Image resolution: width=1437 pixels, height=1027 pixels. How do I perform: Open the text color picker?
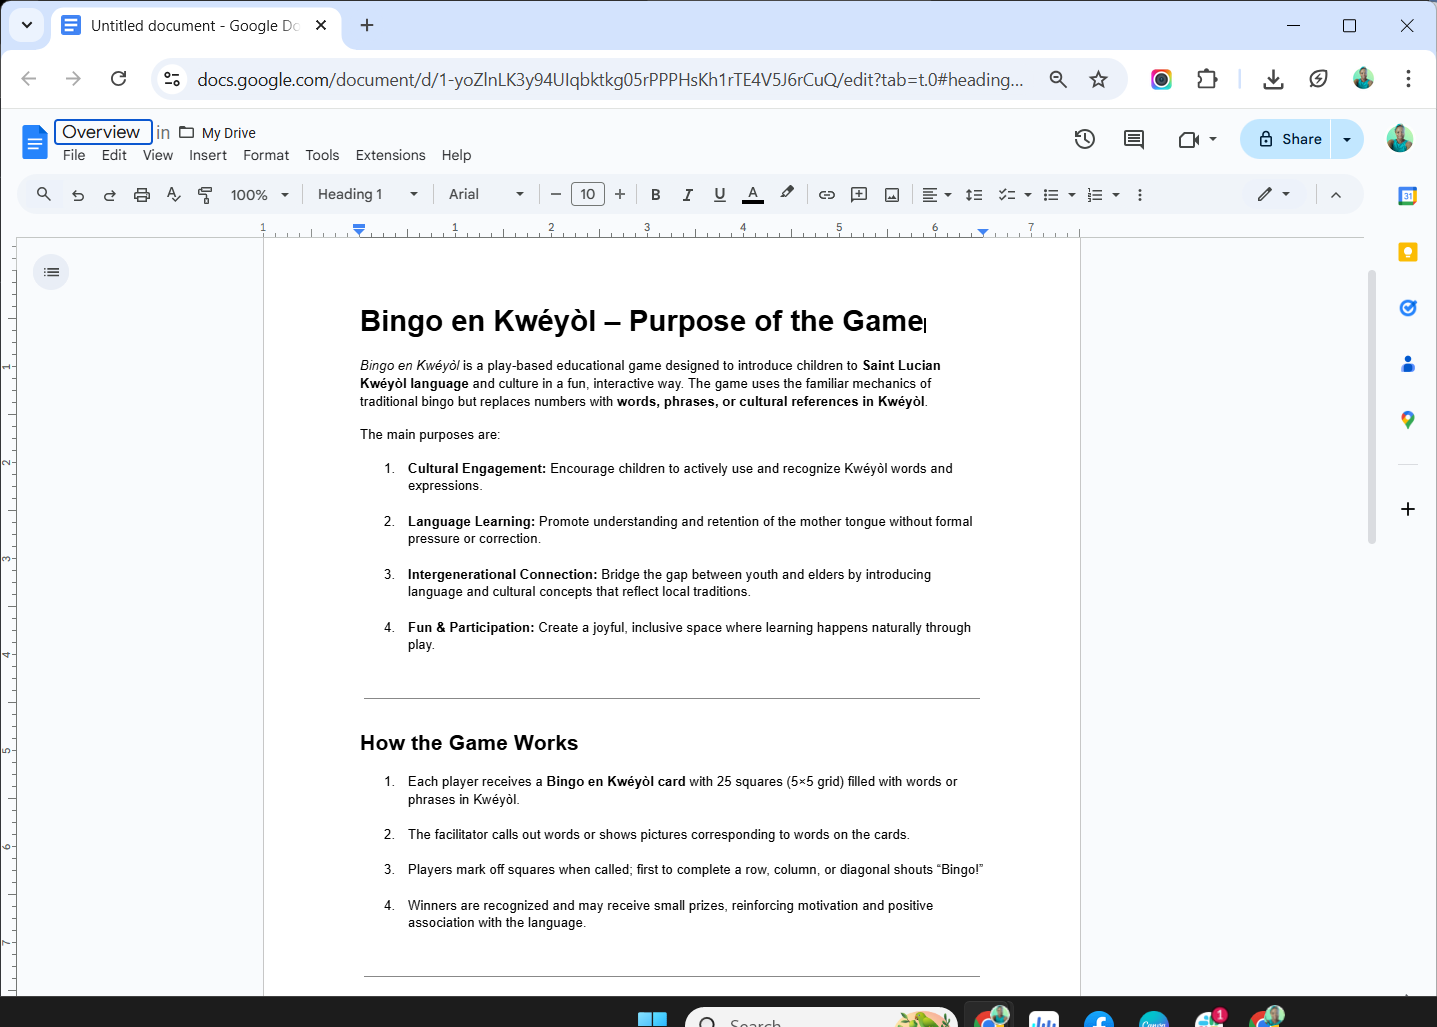pos(753,194)
